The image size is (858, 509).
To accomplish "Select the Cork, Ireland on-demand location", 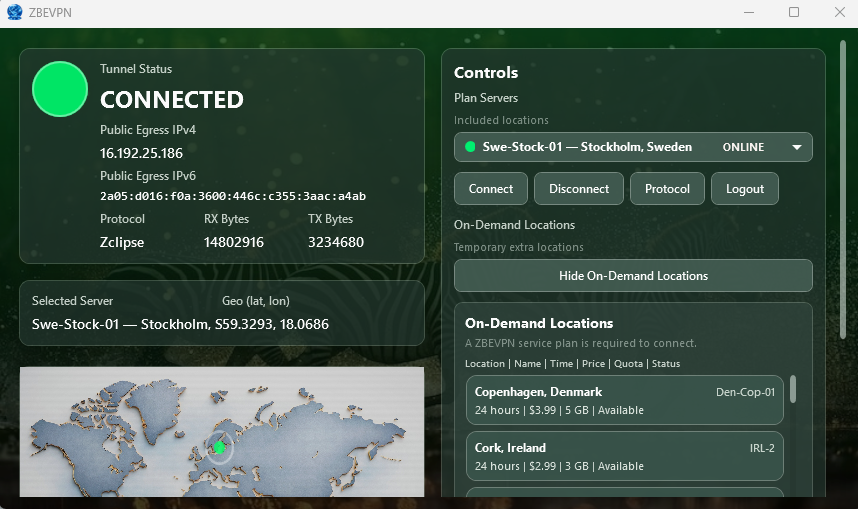I will click(625, 456).
